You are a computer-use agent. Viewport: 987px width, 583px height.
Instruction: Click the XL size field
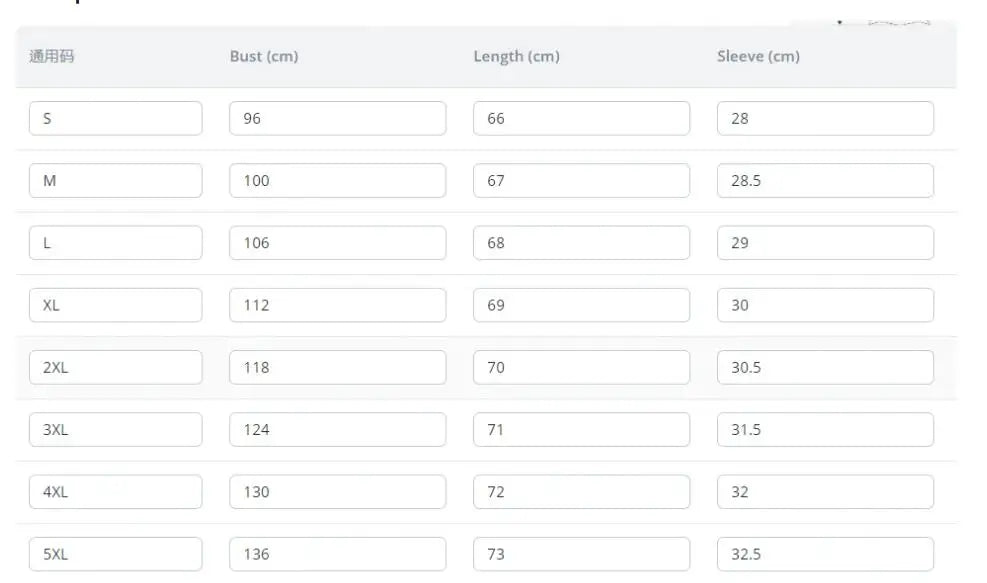point(115,305)
